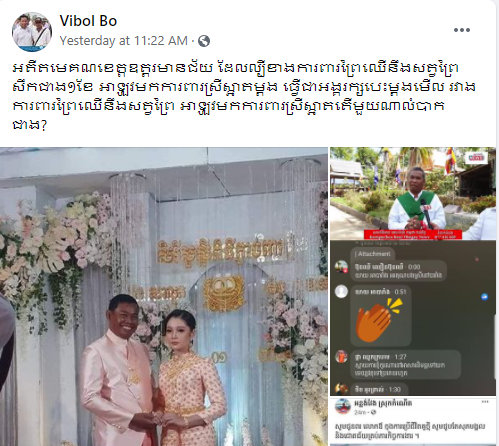The height and width of the screenshot is (446, 499).
Task: Open the embedded post screenshot at bottom right
Action: point(413,422)
